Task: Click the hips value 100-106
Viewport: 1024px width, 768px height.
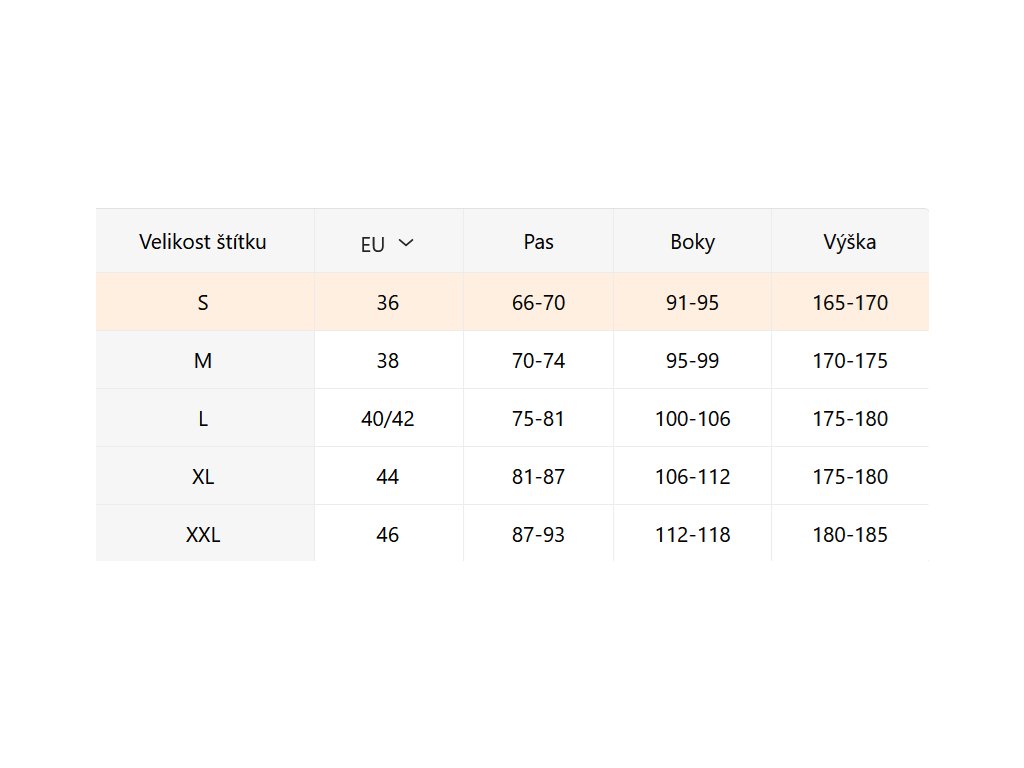Action: (x=692, y=419)
